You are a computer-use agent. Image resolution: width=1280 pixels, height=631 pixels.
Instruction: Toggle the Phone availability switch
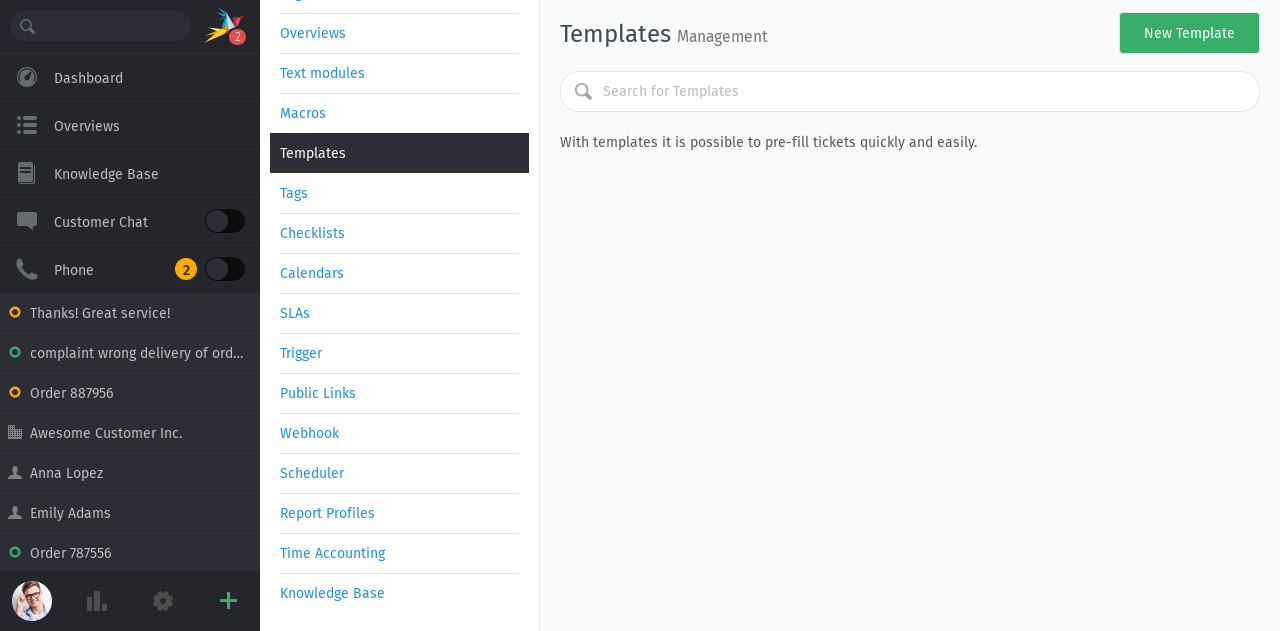[225, 269]
